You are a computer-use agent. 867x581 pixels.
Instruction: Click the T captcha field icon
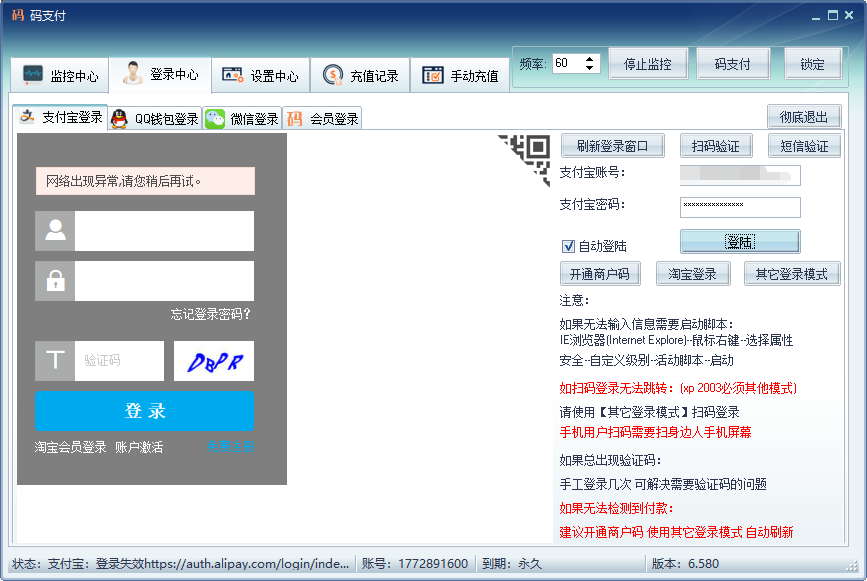point(55,360)
